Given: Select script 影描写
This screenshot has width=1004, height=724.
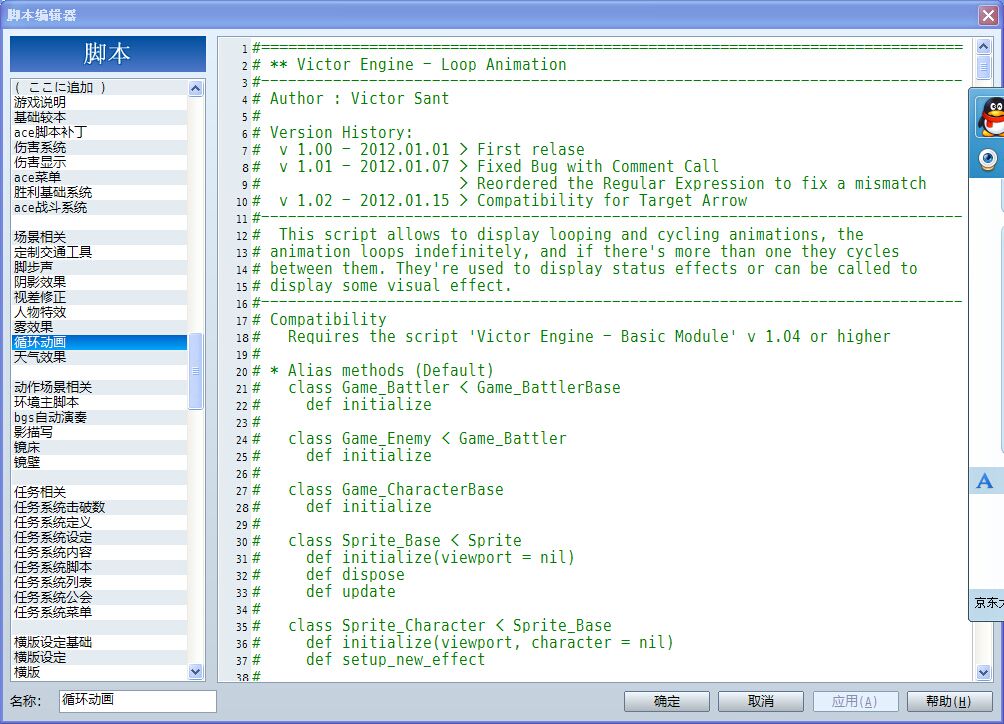Looking at the screenshot, I should 100,431.
